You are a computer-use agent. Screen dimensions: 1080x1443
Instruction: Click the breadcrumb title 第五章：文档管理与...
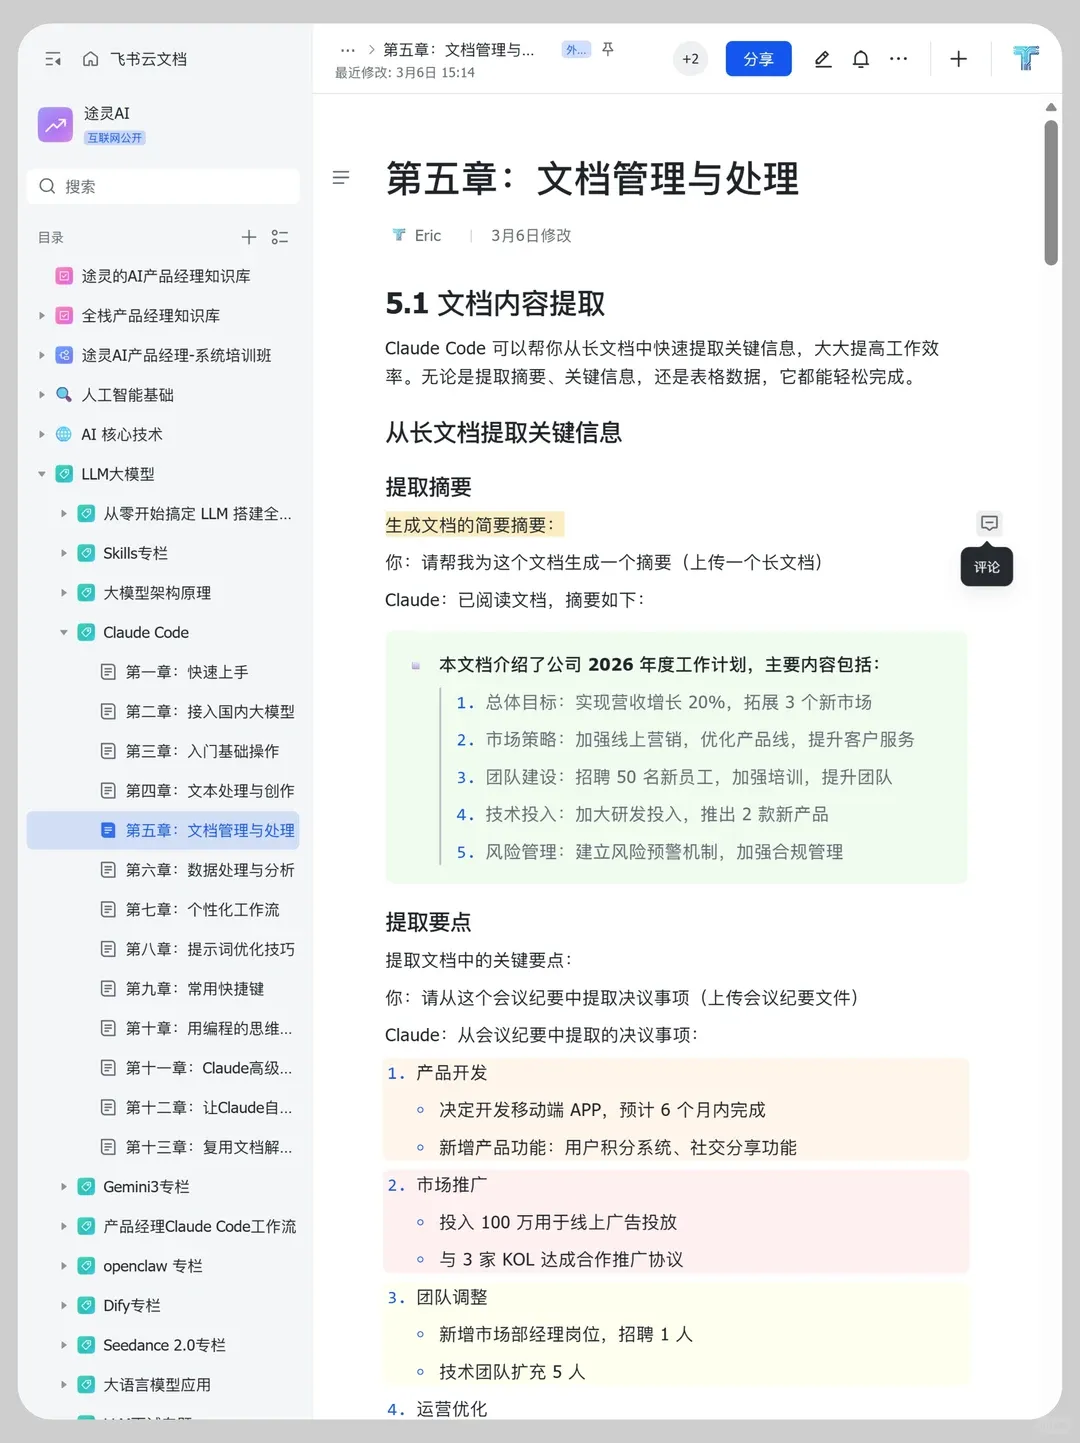[459, 50]
